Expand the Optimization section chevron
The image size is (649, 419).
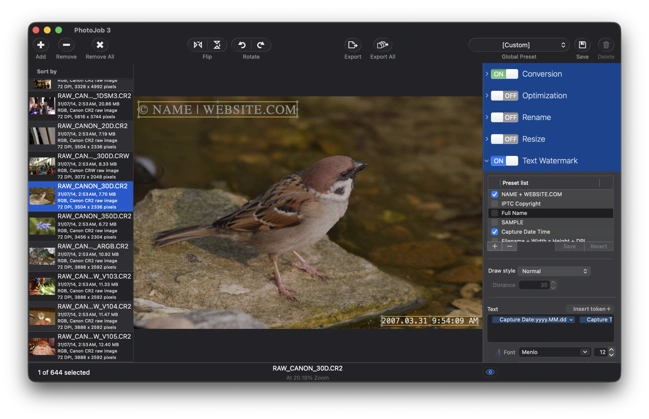click(x=487, y=96)
